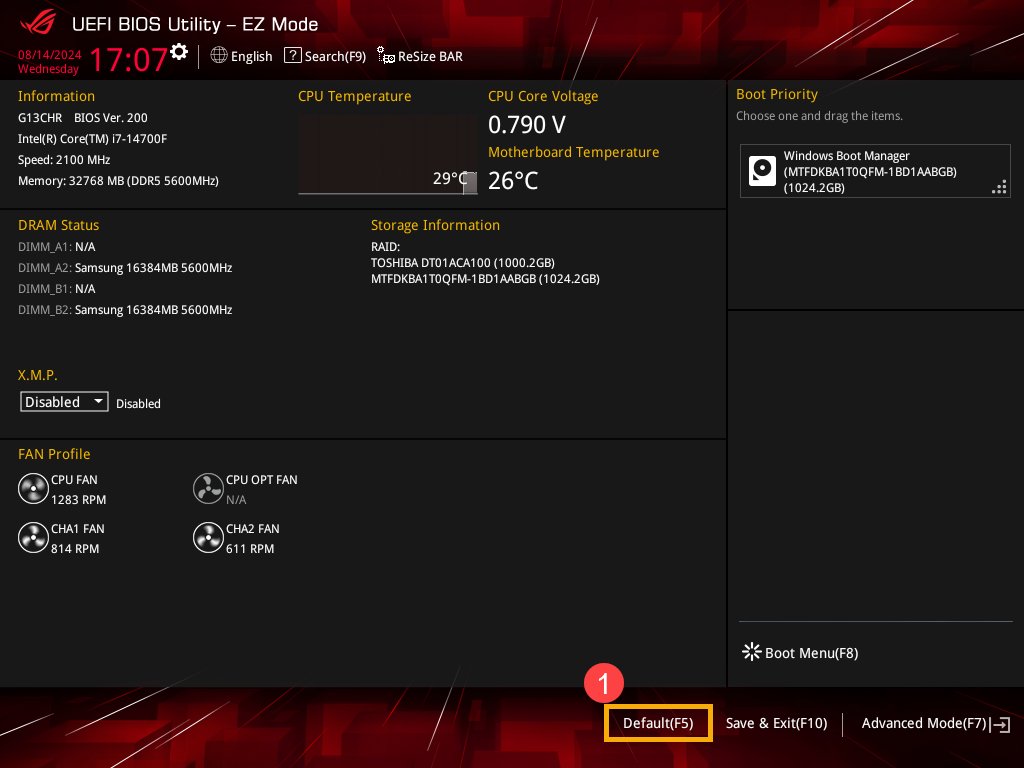
Task: Click the DRAM Status heading
Action: pos(58,225)
